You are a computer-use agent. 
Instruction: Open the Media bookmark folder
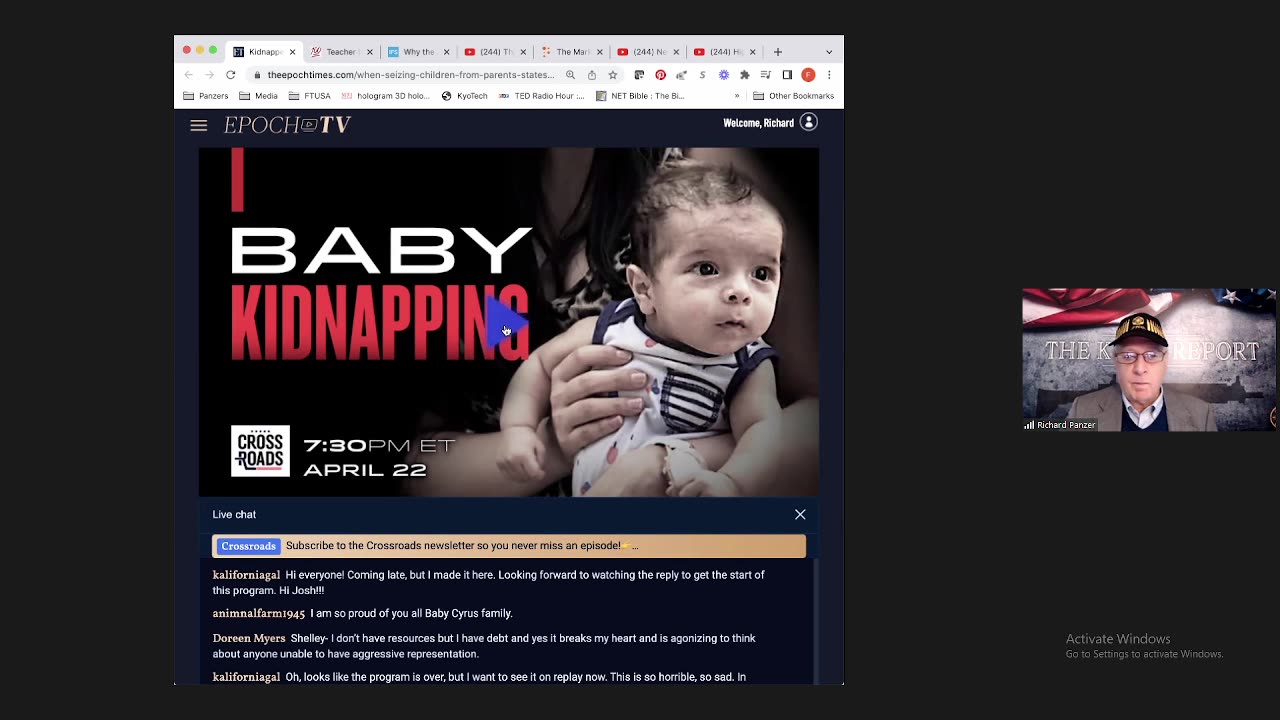(x=258, y=96)
